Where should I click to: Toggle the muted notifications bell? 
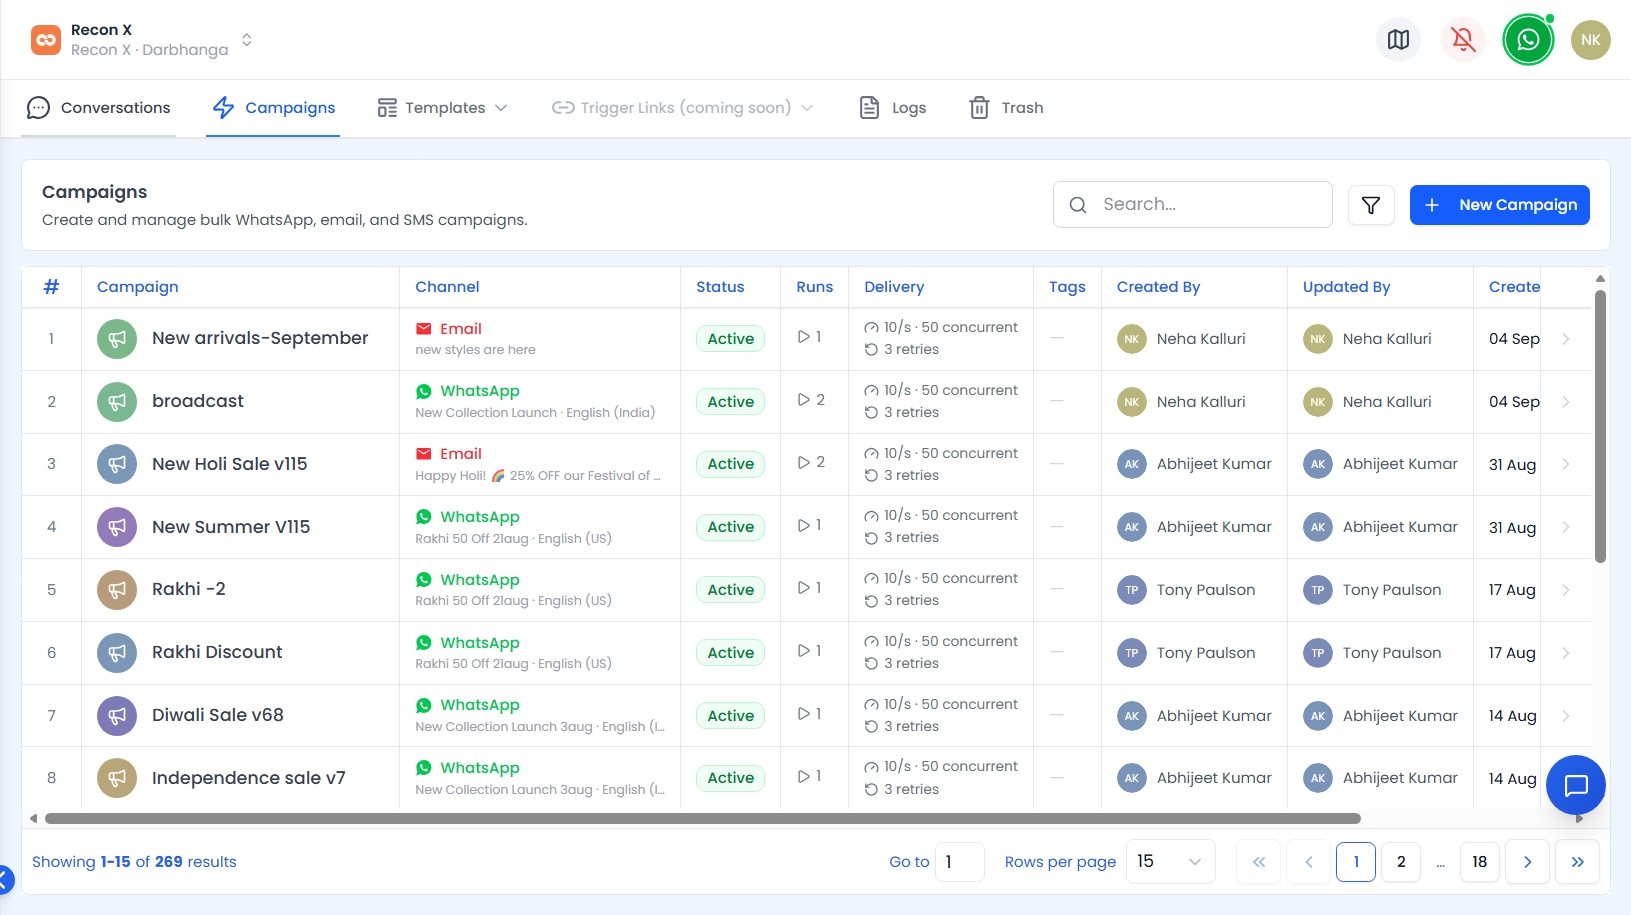(1463, 40)
